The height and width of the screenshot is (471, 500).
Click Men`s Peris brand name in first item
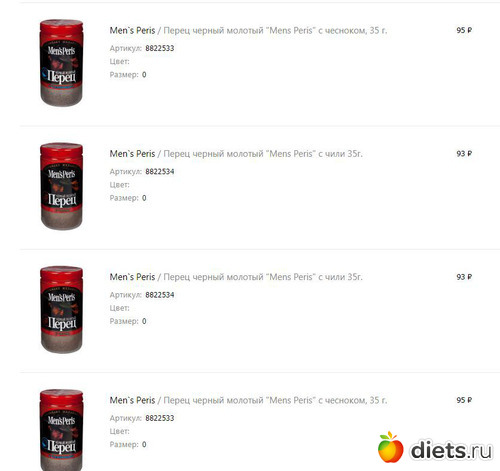tap(132, 31)
